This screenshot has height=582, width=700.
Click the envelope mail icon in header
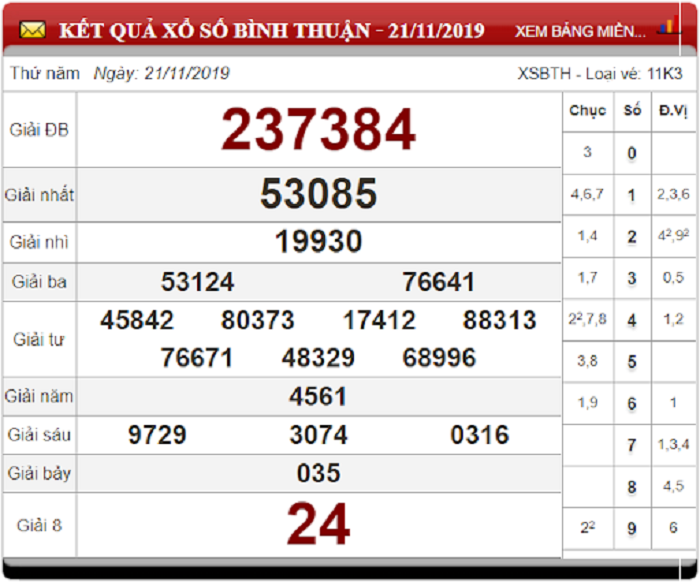pyautogui.click(x=32, y=30)
